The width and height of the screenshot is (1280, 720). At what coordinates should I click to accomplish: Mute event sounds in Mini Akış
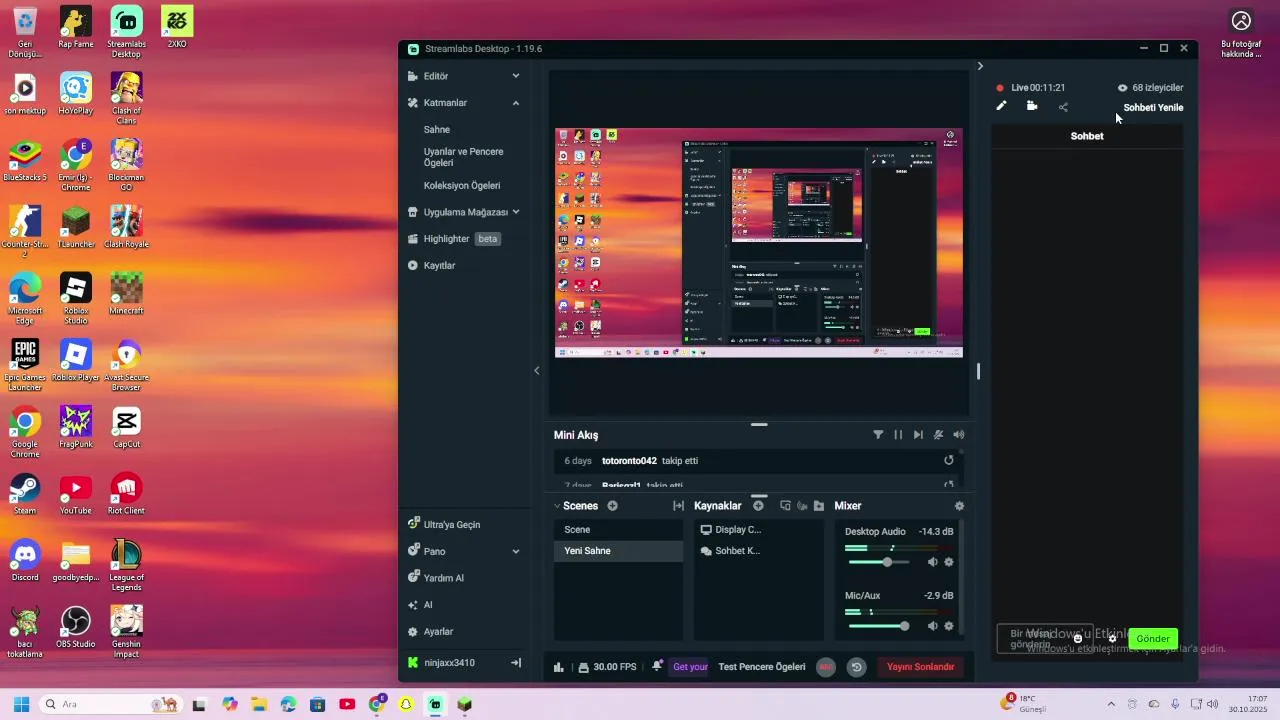click(959, 435)
